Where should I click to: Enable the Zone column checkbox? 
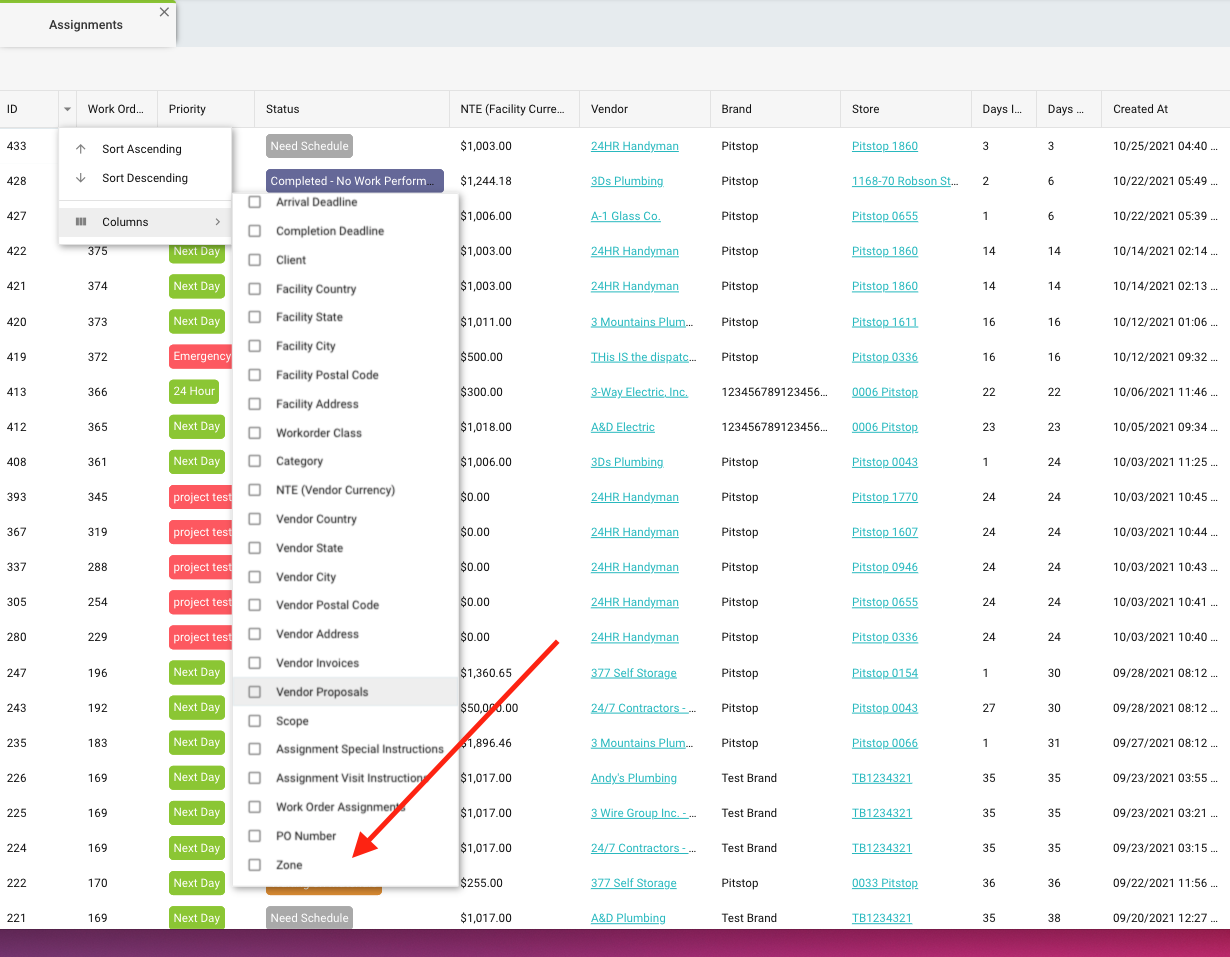point(255,865)
